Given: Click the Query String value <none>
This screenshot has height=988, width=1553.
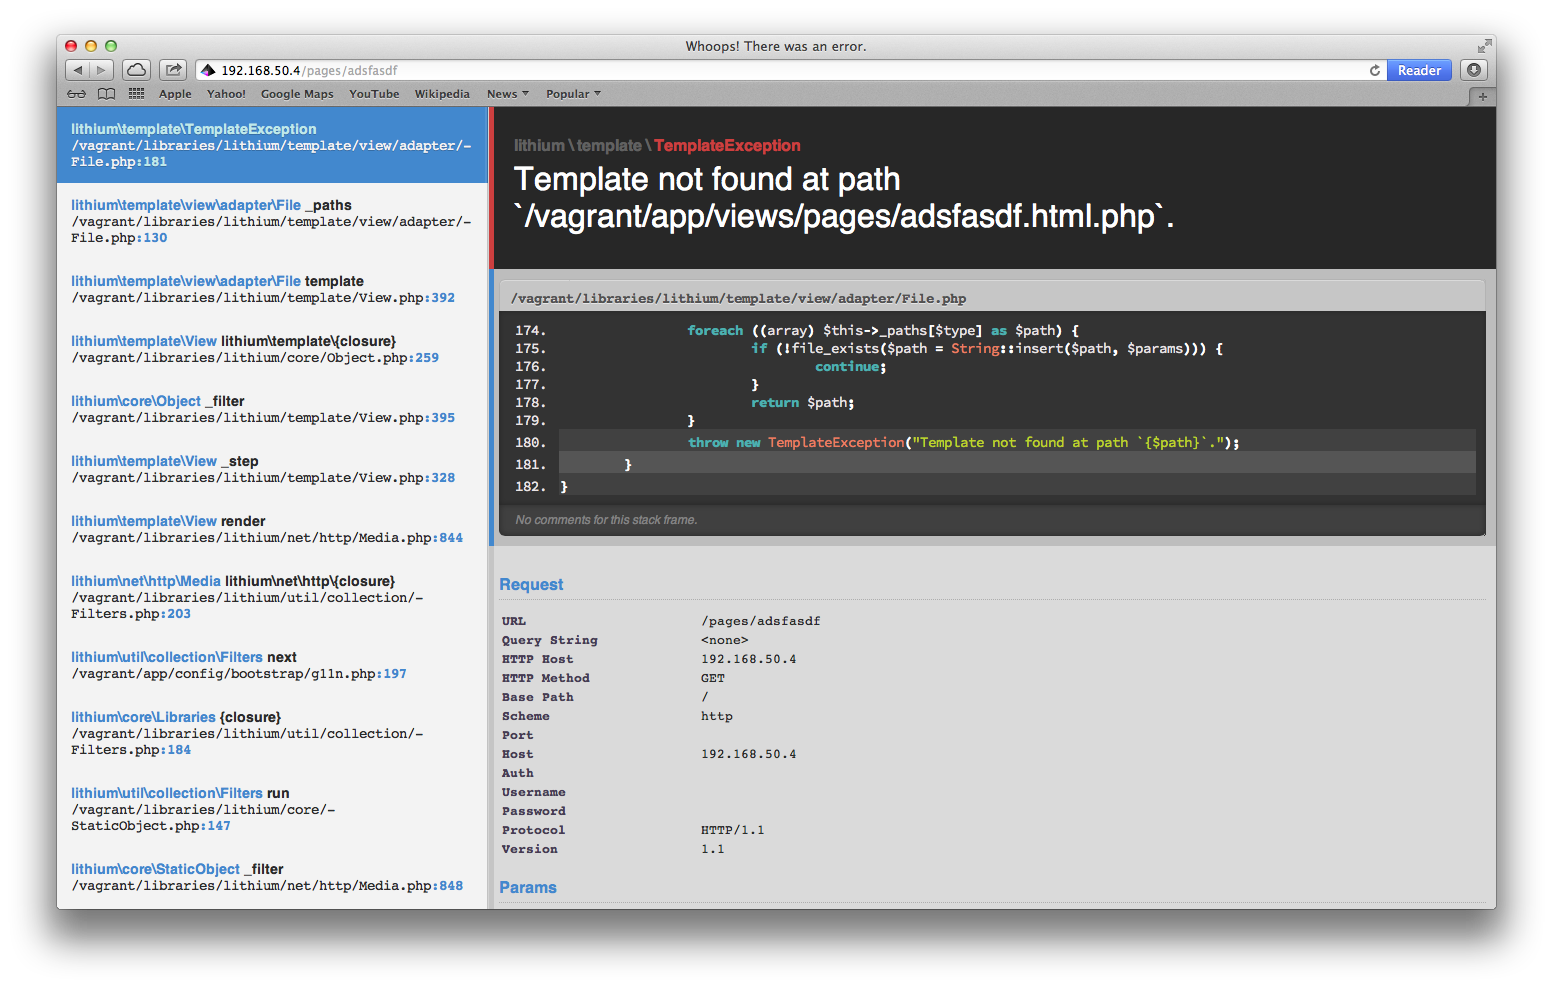Looking at the screenshot, I should pyautogui.click(x=725, y=640).
